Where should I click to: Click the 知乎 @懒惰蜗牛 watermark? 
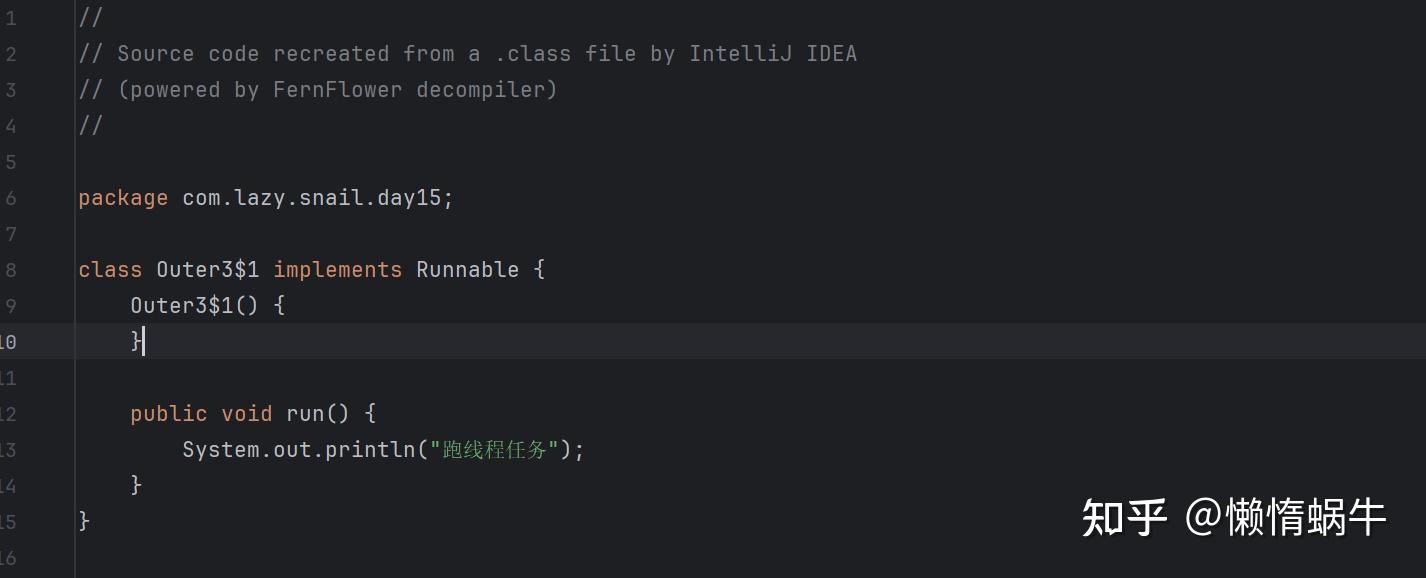coord(1233,518)
